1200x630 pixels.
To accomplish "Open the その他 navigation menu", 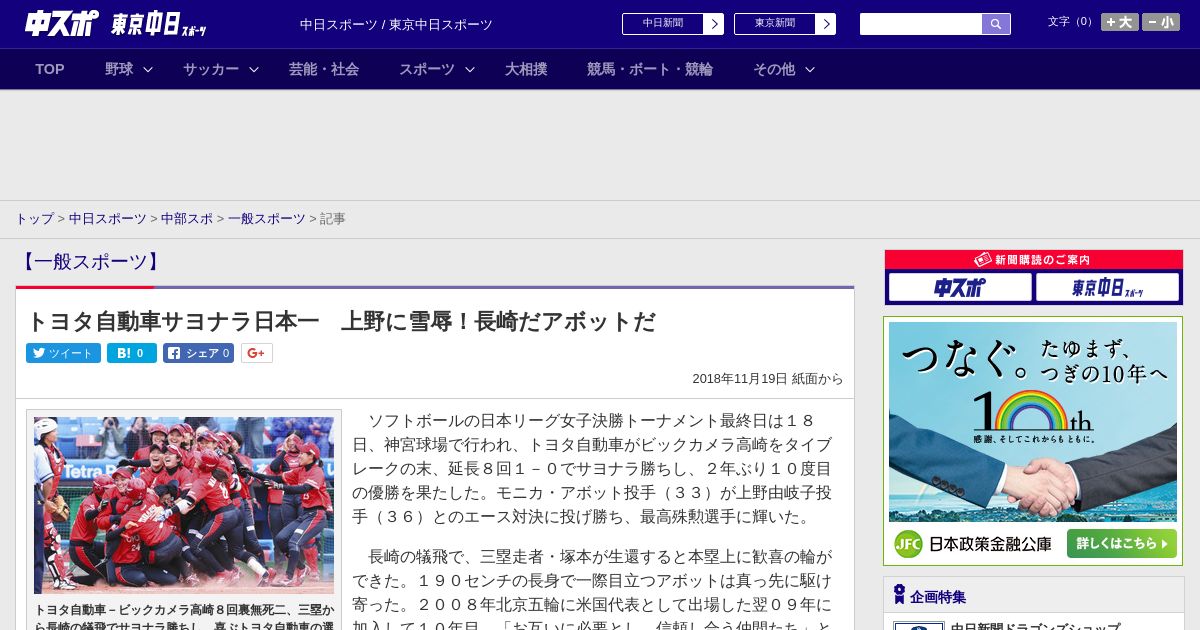I will (x=774, y=69).
